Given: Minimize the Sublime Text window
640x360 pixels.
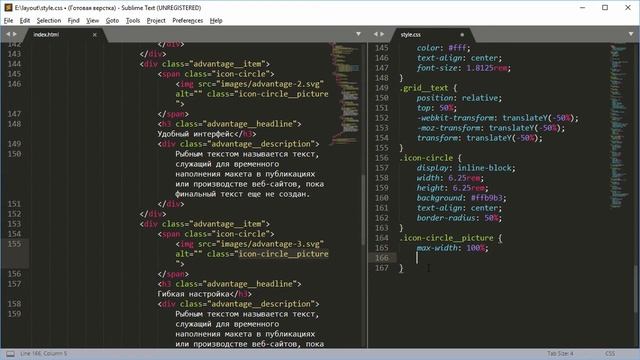Looking at the screenshot, I should click(582, 8).
